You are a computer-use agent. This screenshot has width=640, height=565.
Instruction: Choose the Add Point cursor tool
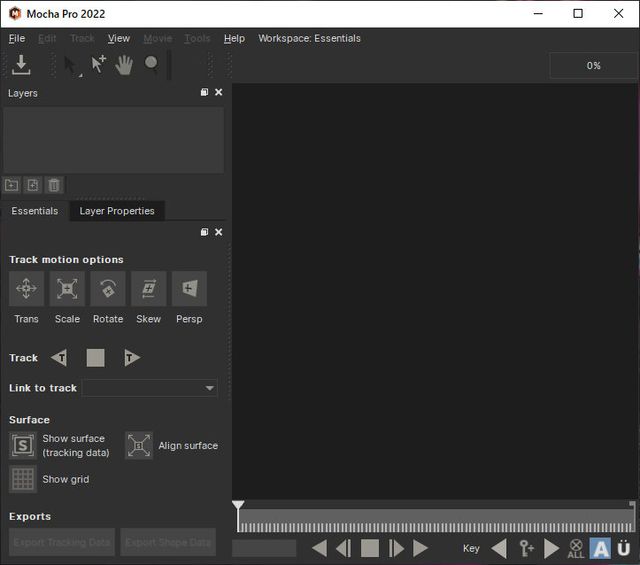coord(98,65)
